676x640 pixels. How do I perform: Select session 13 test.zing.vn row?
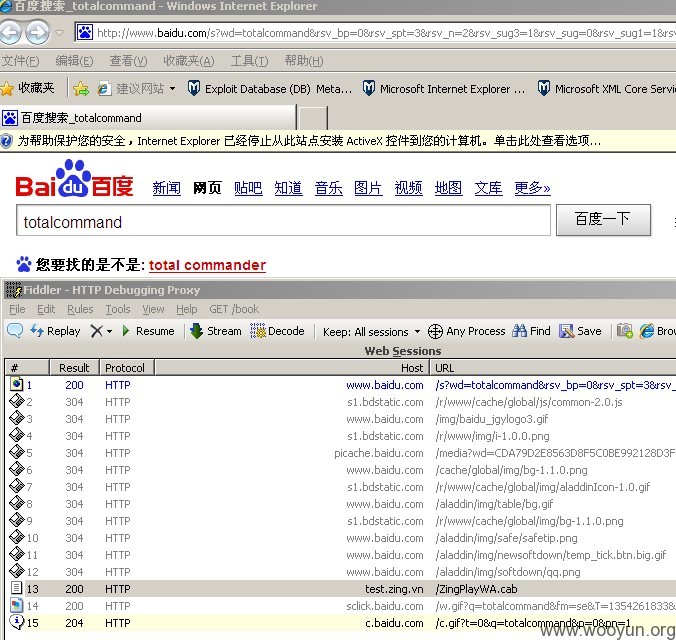[x=340, y=589]
